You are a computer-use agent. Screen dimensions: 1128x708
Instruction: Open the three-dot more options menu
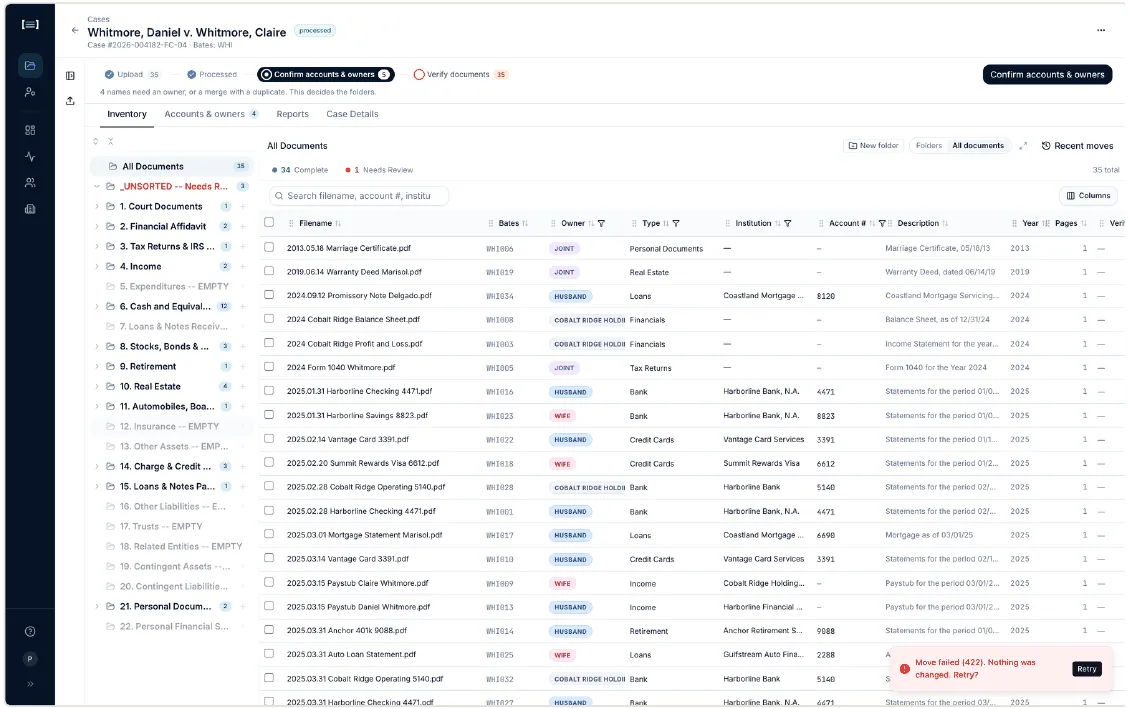coord(1101,30)
